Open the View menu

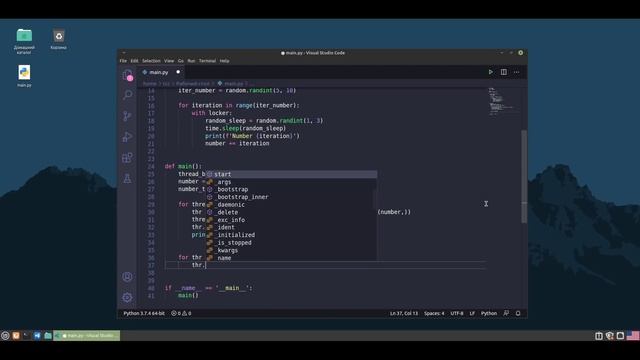tap(169, 61)
